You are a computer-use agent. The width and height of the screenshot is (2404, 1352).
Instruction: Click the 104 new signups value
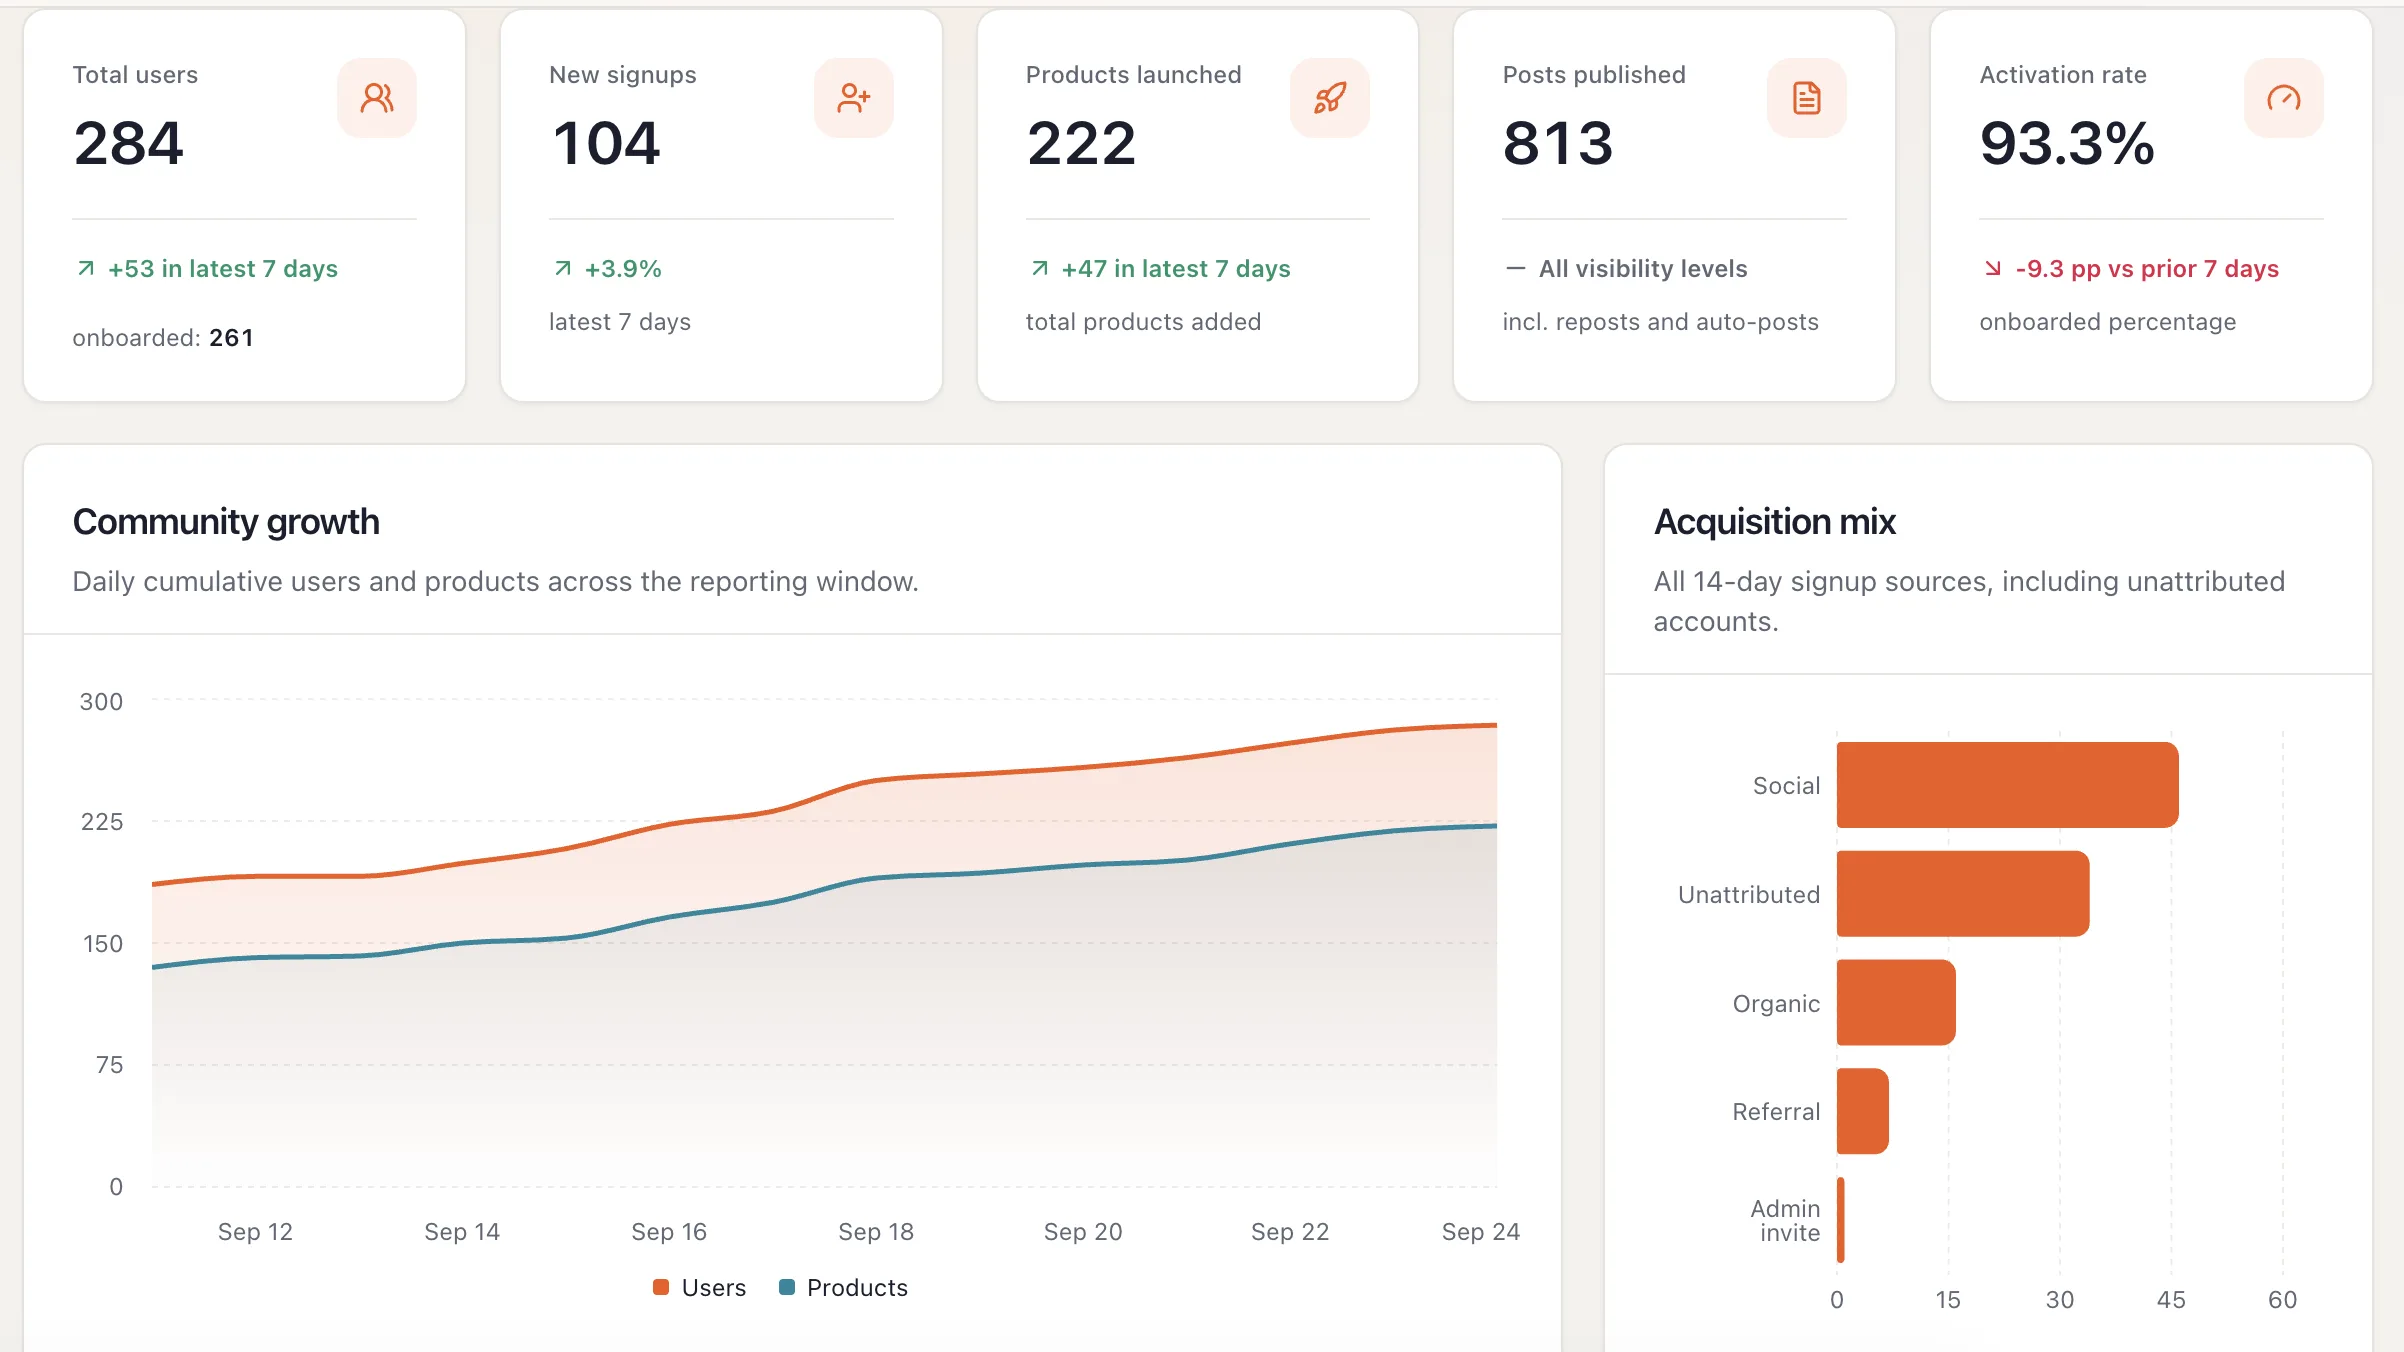click(x=606, y=143)
